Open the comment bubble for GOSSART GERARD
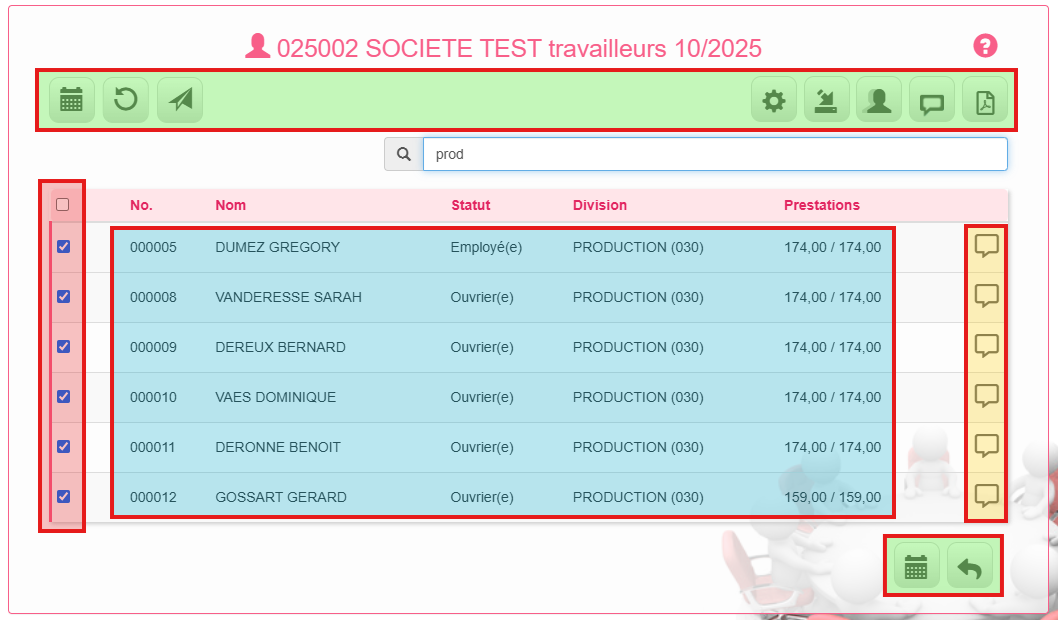 (x=986, y=496)
